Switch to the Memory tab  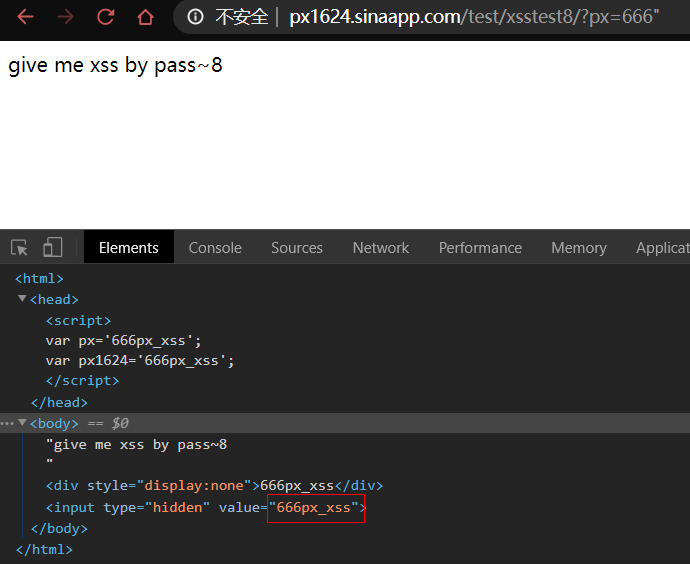[x=578, y=248]
